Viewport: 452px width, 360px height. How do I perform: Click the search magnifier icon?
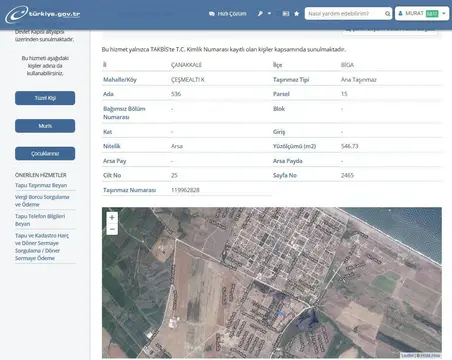coord(387,14)
